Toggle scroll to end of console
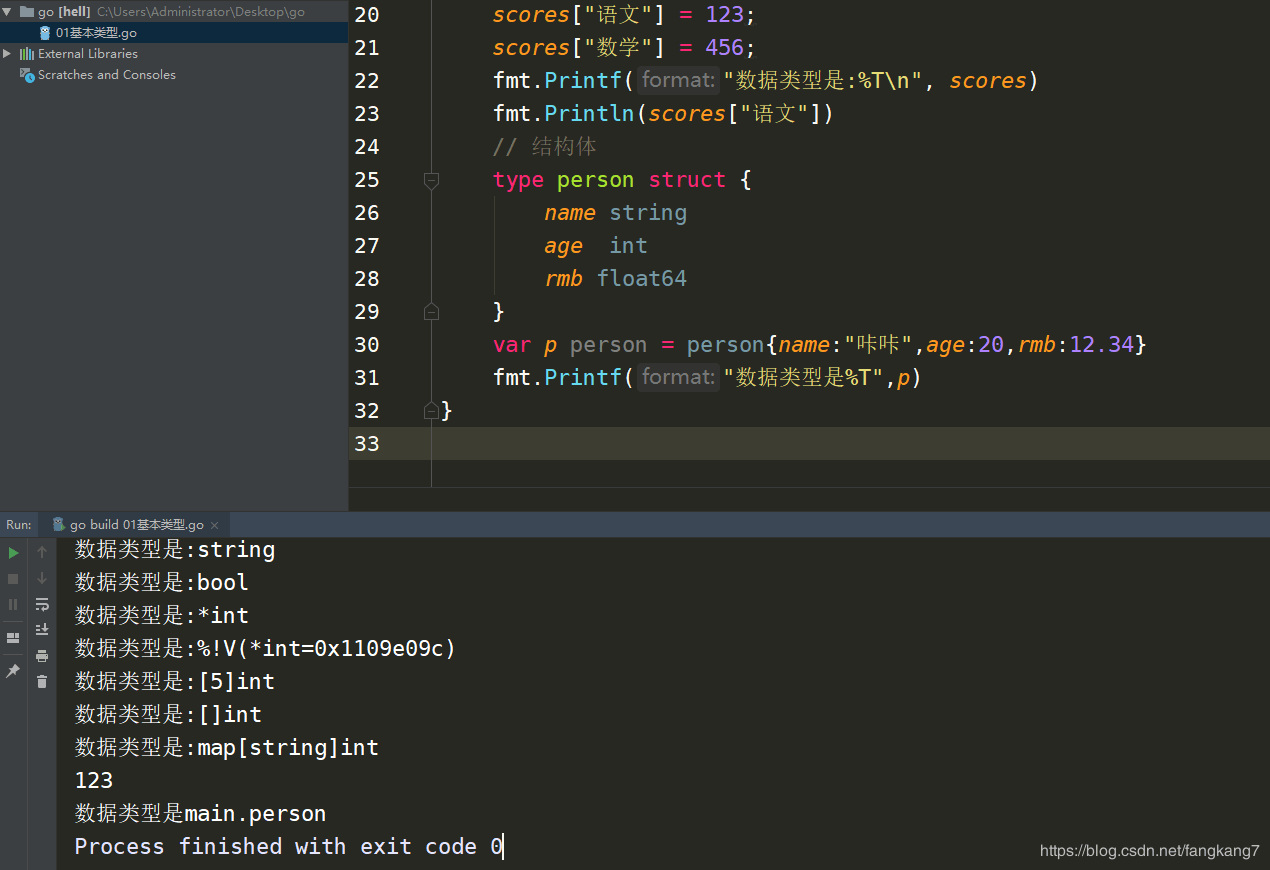This screenshot has height=870, width=1270. (x=42, y=630)
